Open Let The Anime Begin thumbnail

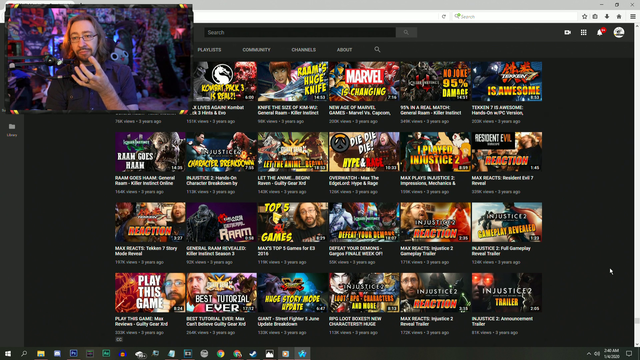pos(293,152)
